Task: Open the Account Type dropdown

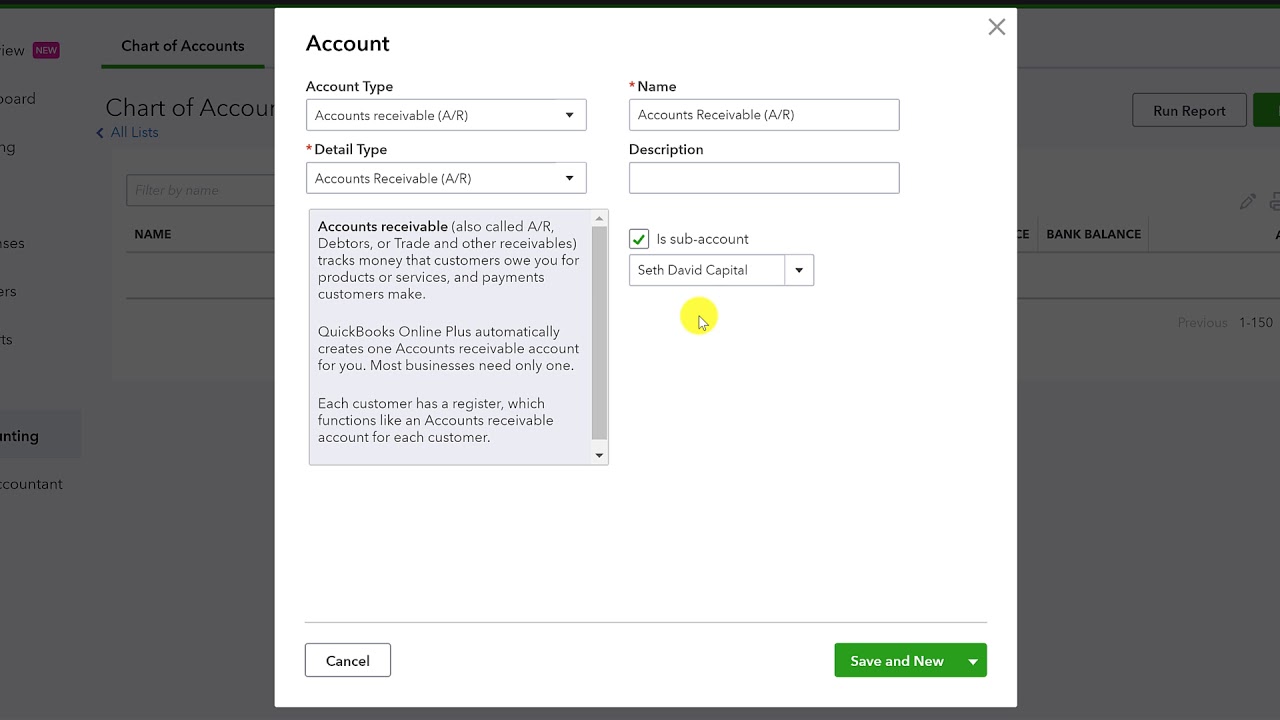Action: tap(446, 115)
